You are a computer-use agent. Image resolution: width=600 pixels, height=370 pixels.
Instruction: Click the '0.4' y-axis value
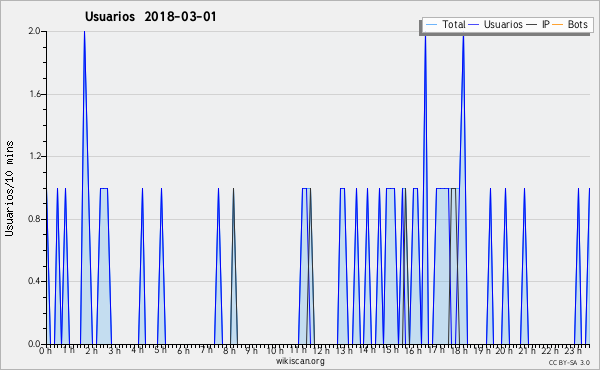click(34, 281)
